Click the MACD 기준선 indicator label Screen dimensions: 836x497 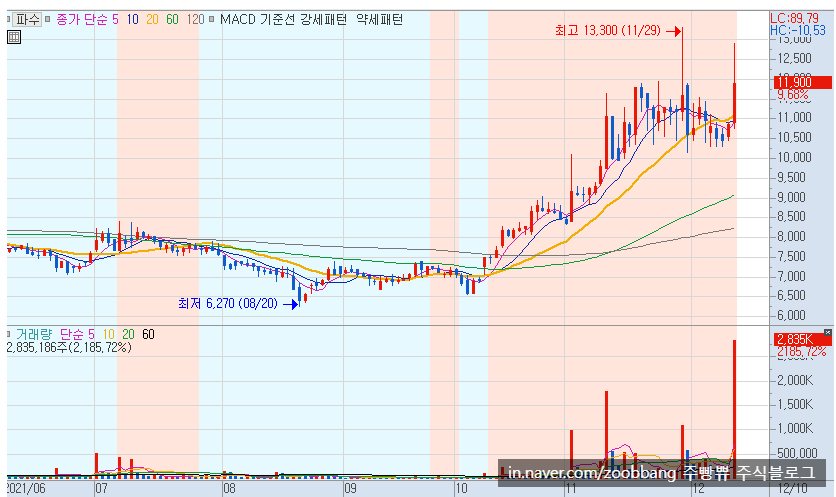coord(257,20)
